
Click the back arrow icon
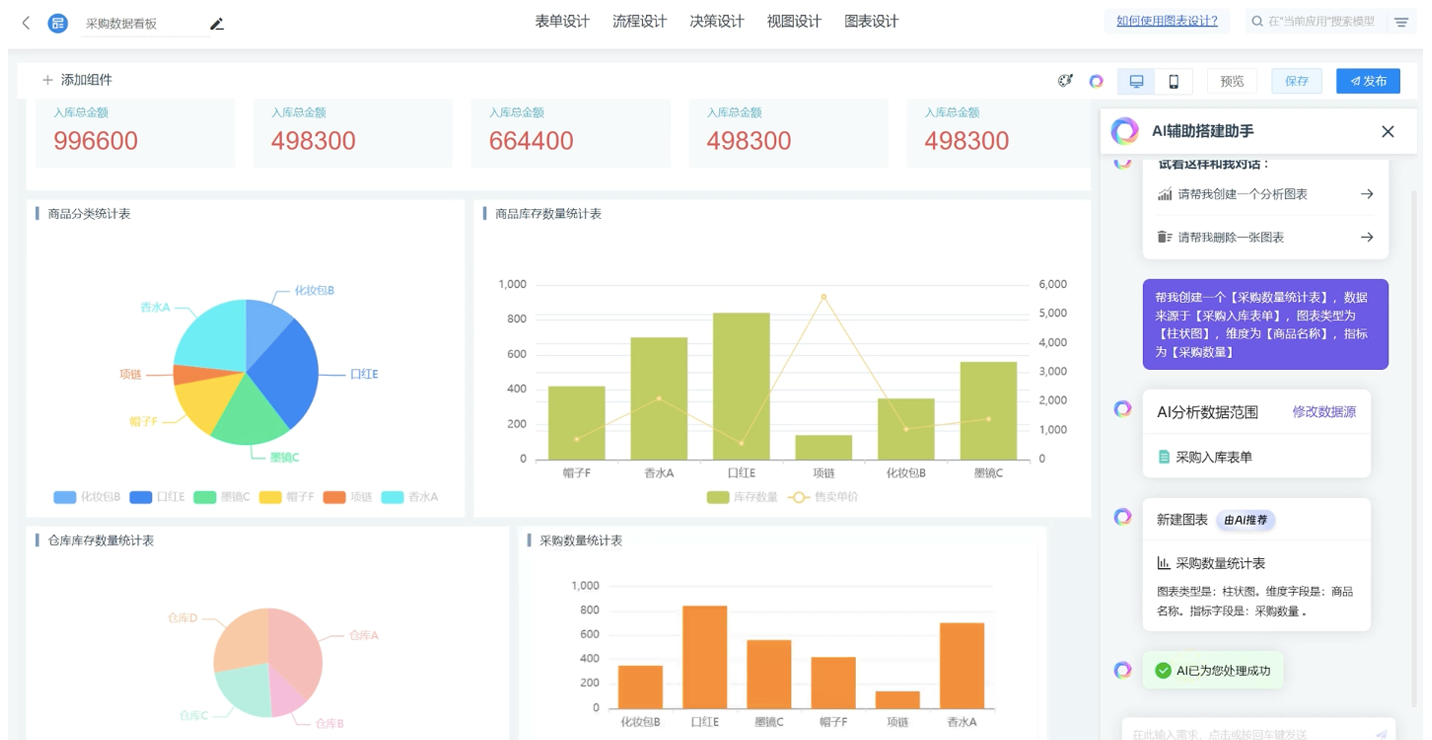click(26, 23)
